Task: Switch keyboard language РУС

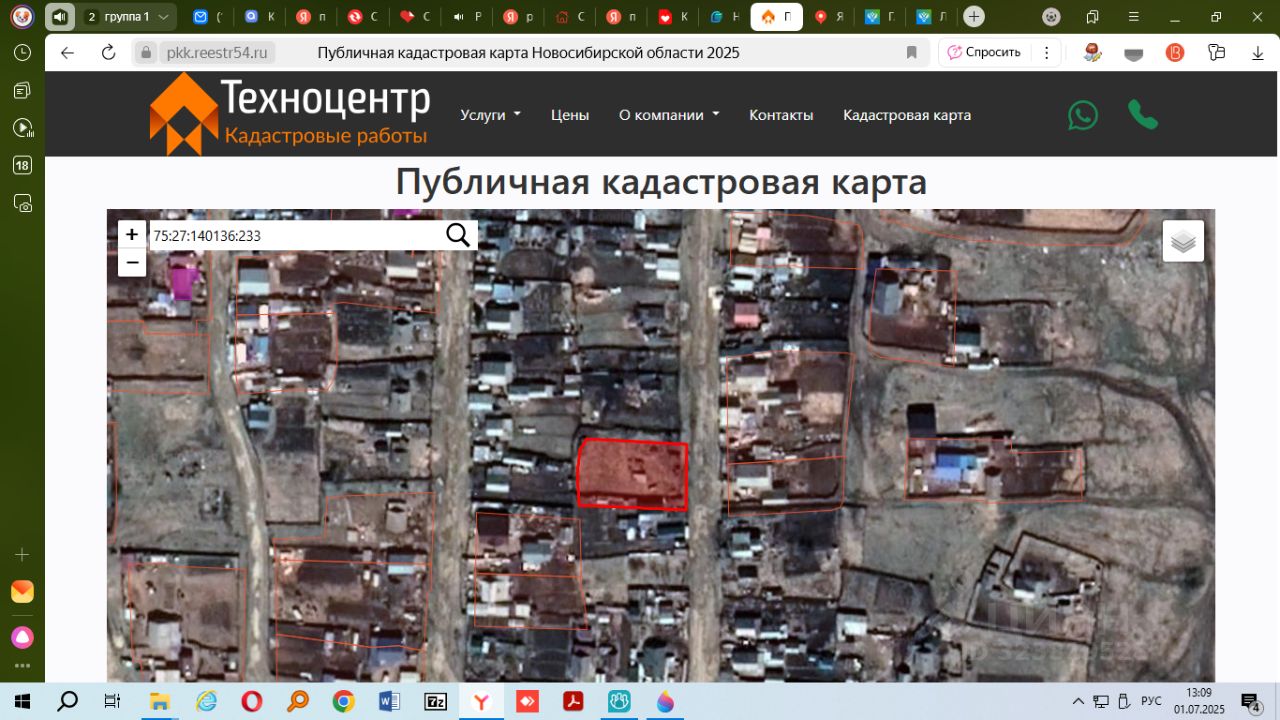Action: (x=1151, y=701)
